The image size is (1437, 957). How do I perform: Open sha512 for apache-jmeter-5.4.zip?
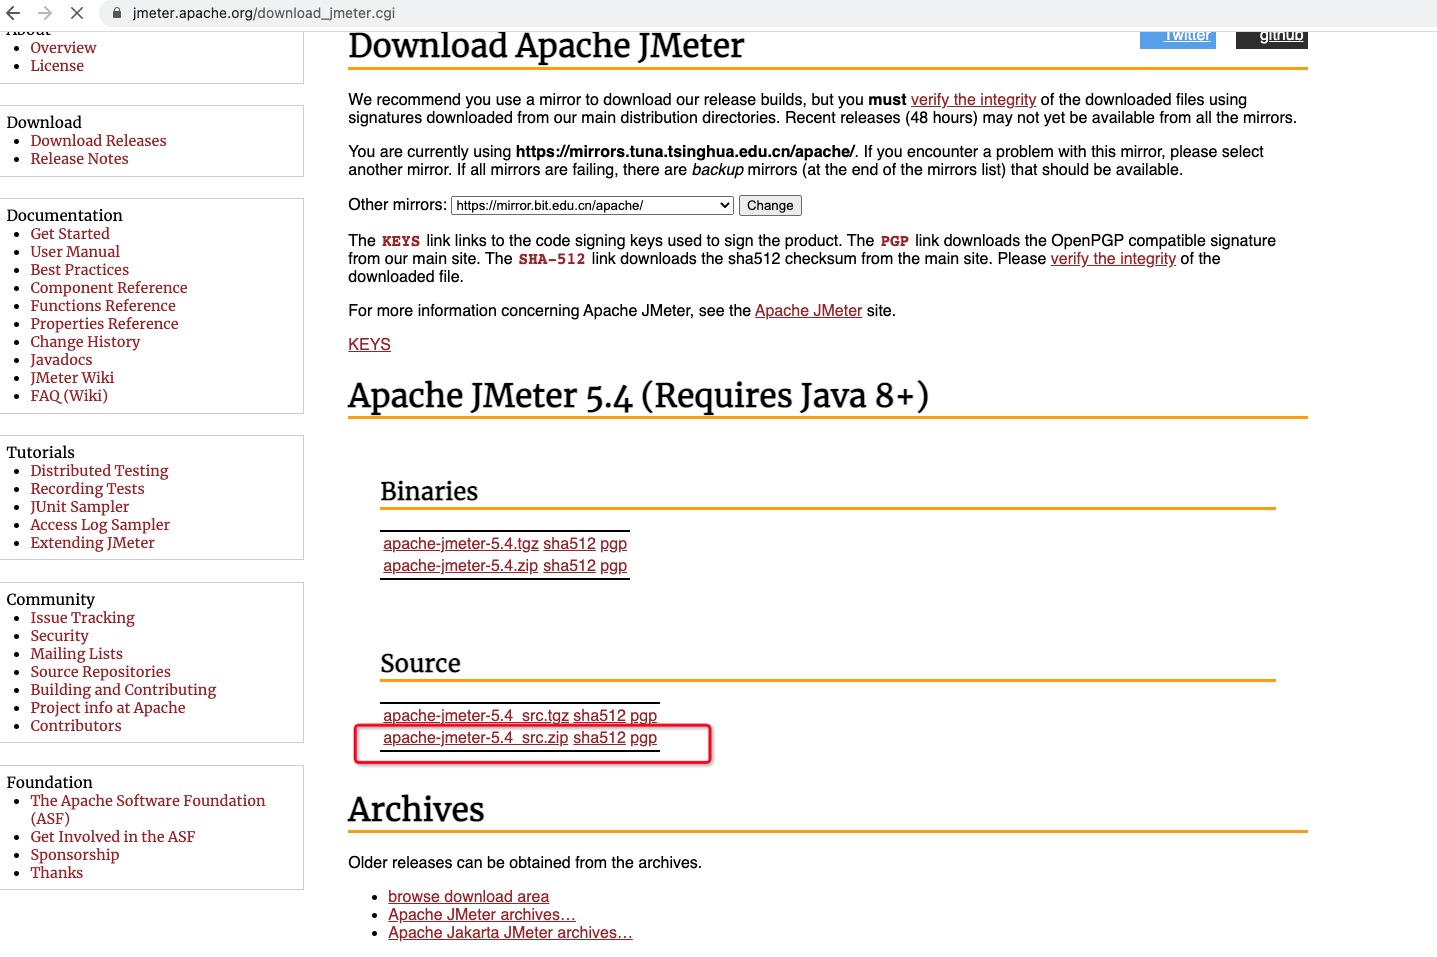point(569,565)
